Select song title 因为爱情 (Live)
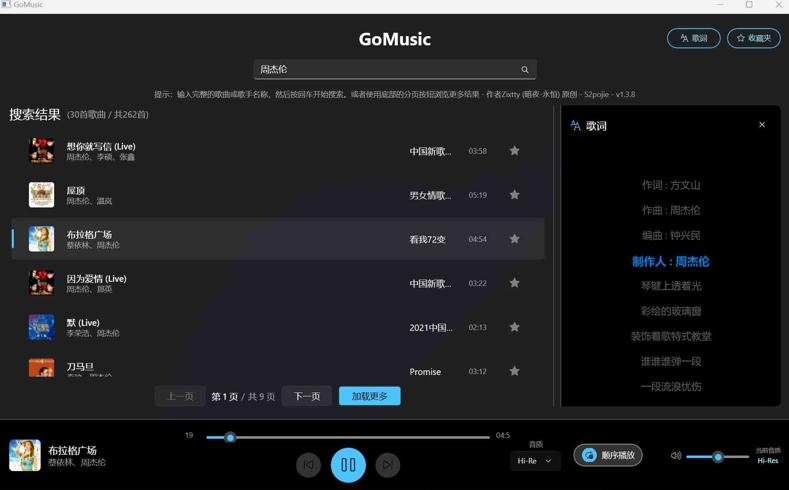This screenshot has height=490, width=789. (97, 279)
